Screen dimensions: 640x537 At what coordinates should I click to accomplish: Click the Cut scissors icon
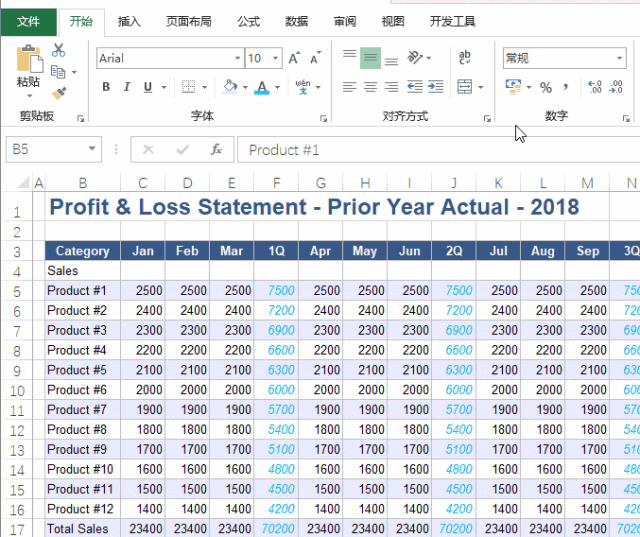[x=58, y=50]
